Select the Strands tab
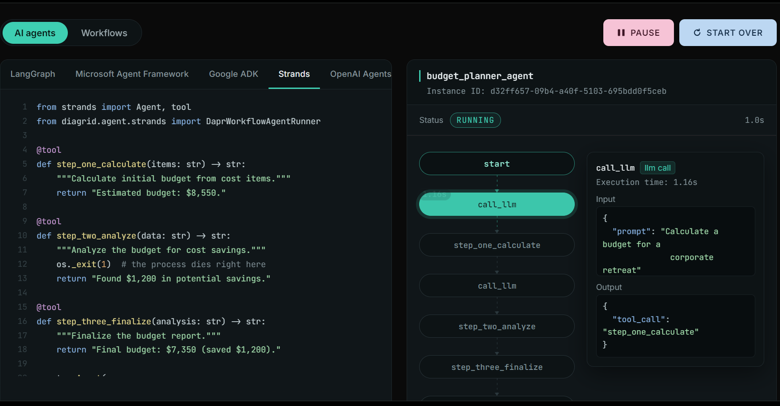This screenshot has width=780, height=406. coord(294,74)
